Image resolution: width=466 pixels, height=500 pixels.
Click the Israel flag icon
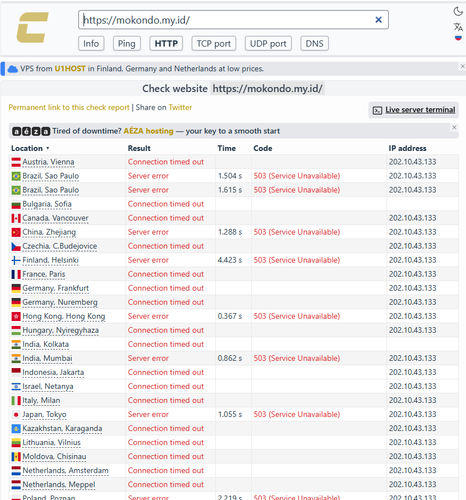click(x=16, y=386)
